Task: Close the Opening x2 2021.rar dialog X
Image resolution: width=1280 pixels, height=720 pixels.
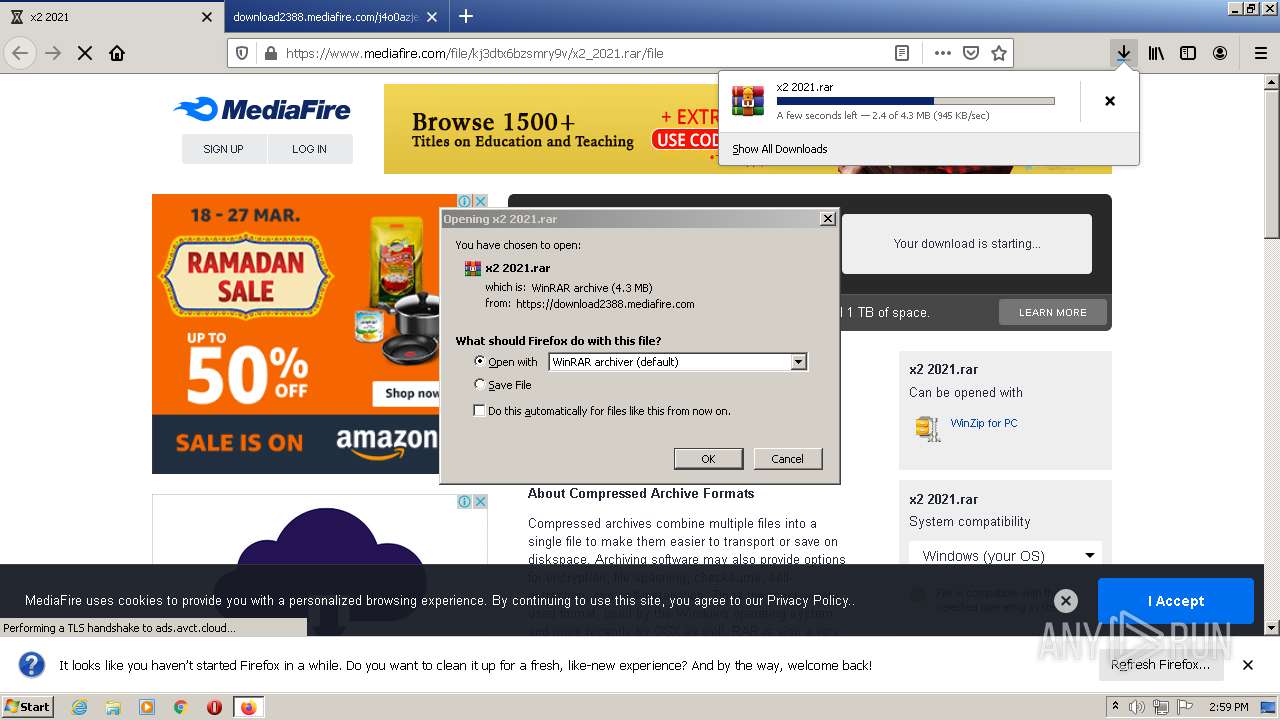Action: 827,219
